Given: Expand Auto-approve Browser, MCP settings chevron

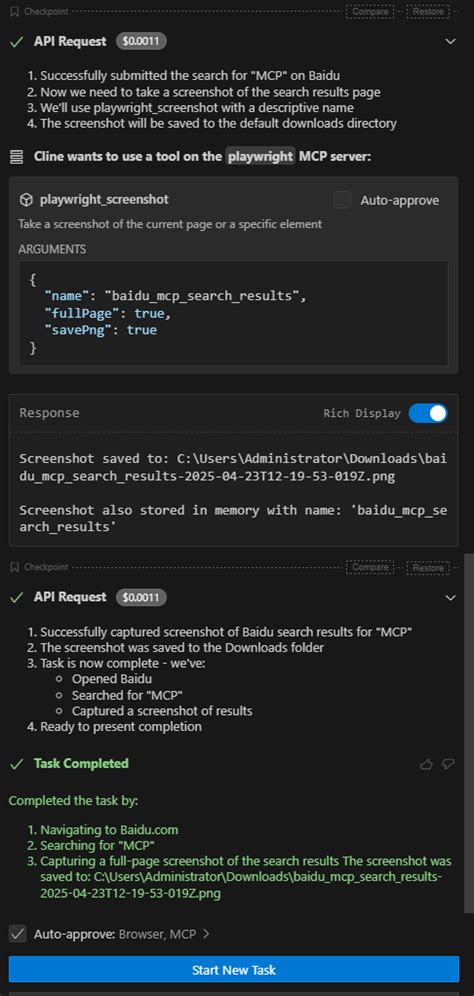Looking at the screenshot, I should [x=205, y=934].
